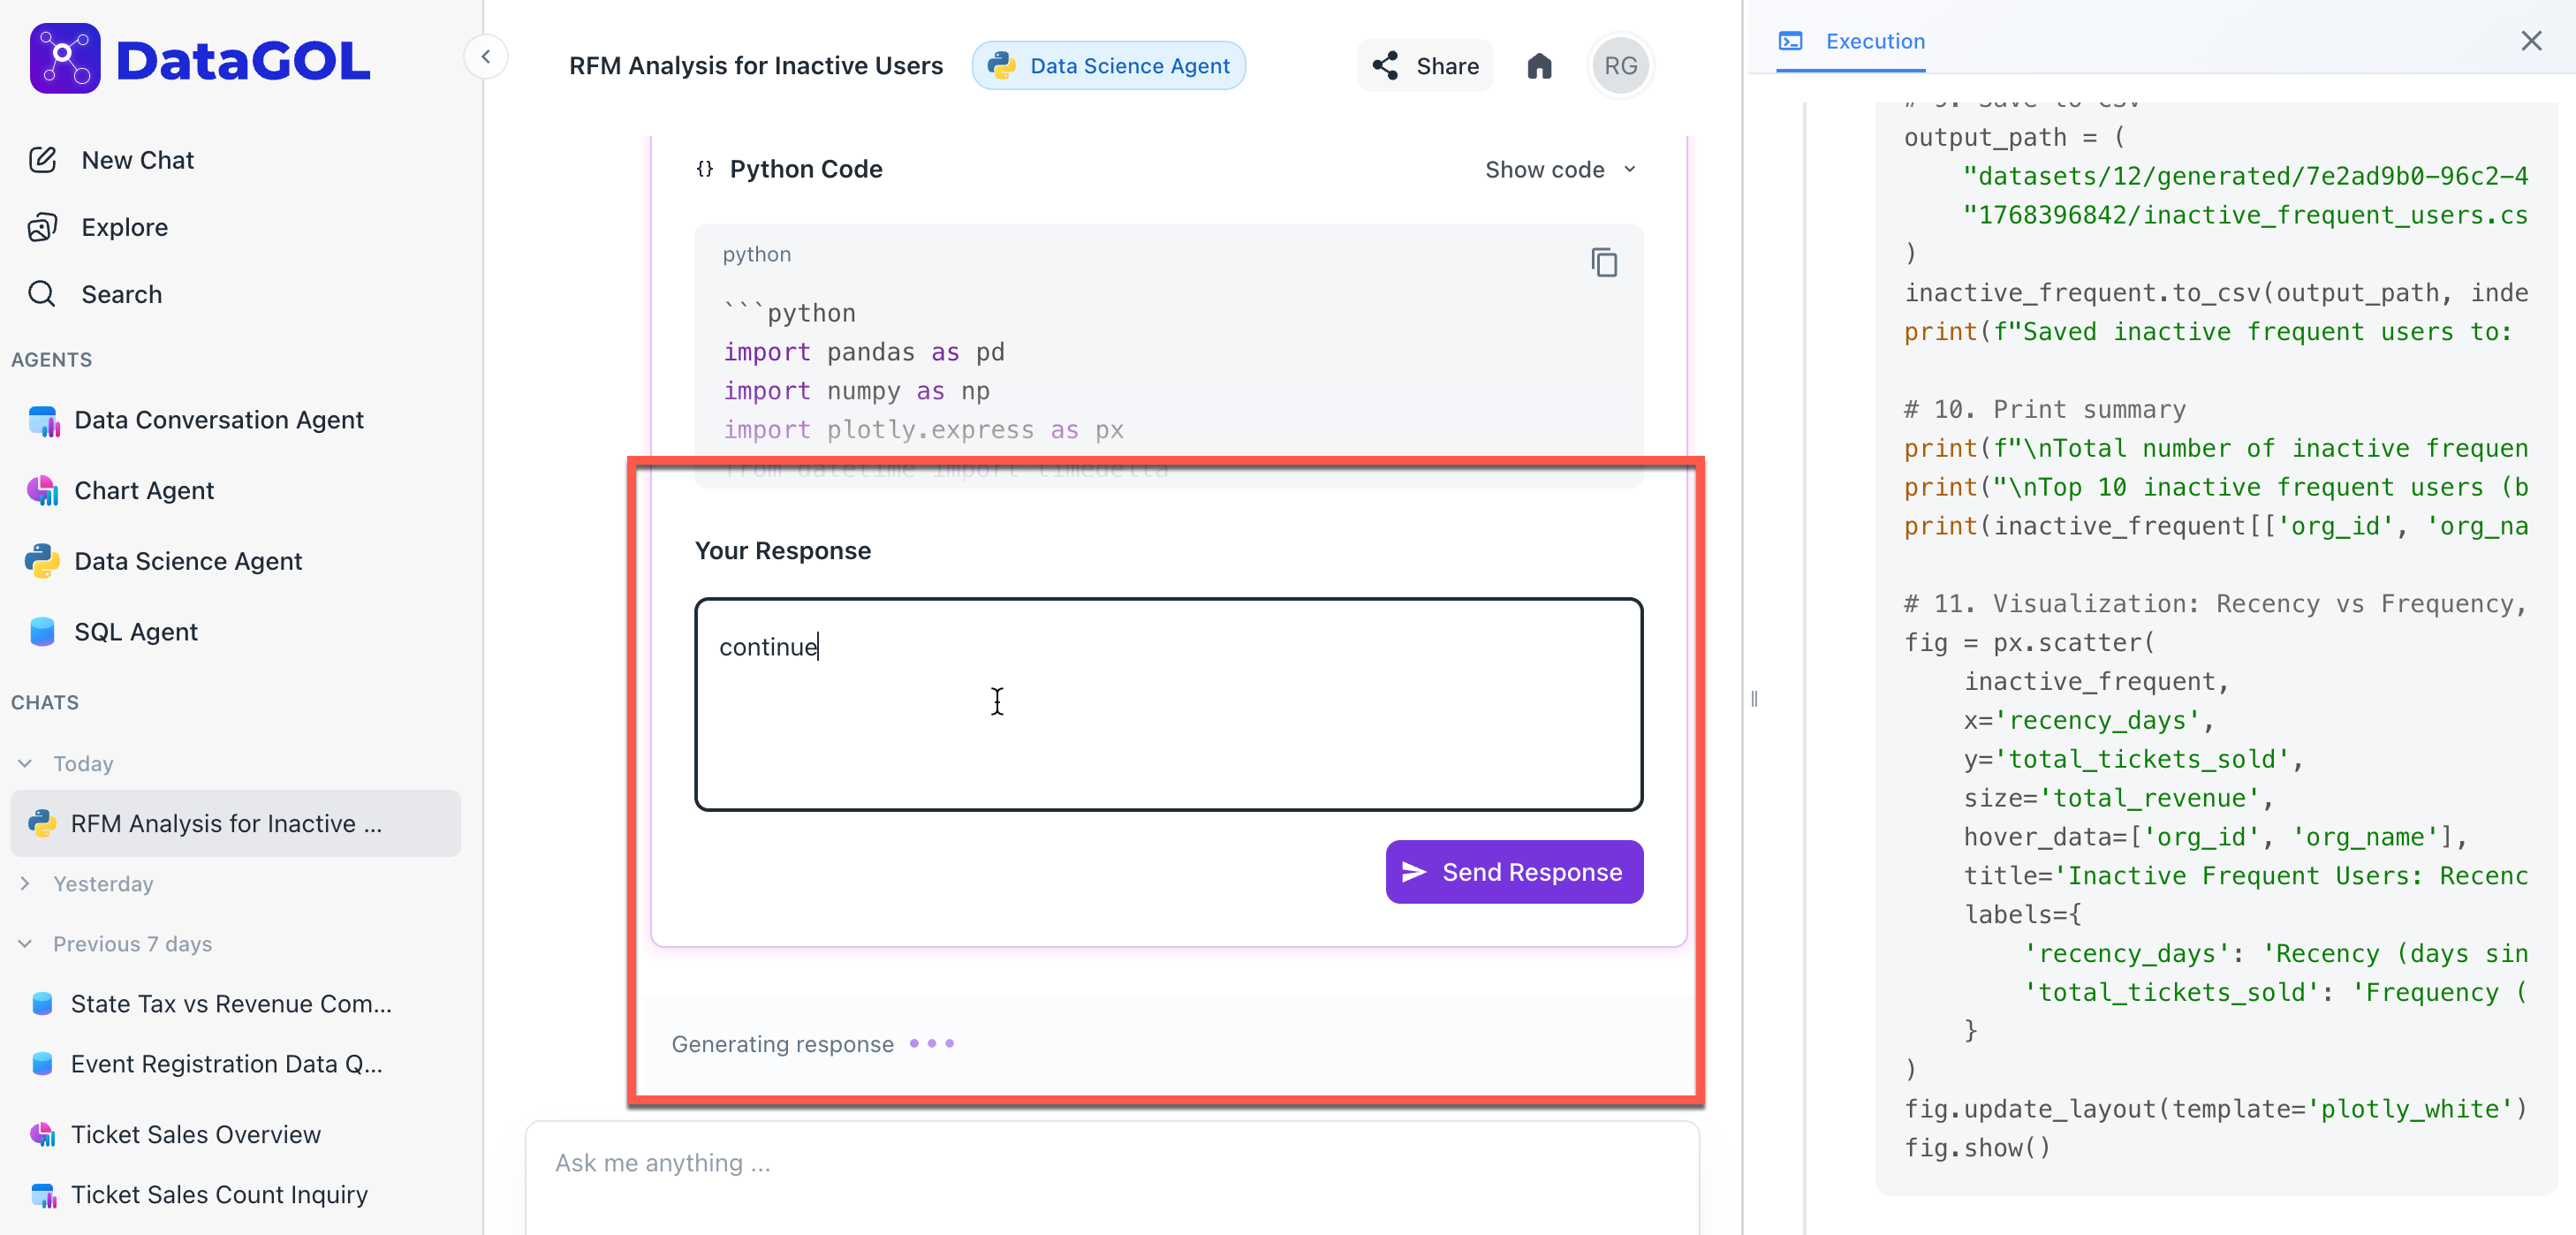The image size is (2576, 1235).
Task: Copy the python code snippet
Action: click(x=1604, y=263)
